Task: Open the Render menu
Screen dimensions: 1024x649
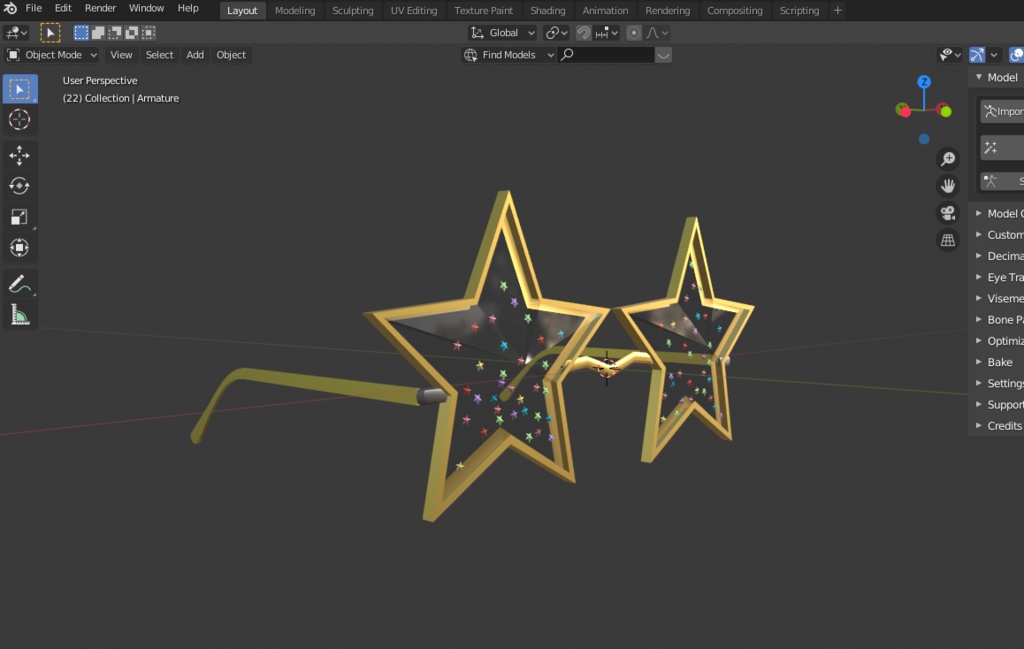Action: point(100,8)
